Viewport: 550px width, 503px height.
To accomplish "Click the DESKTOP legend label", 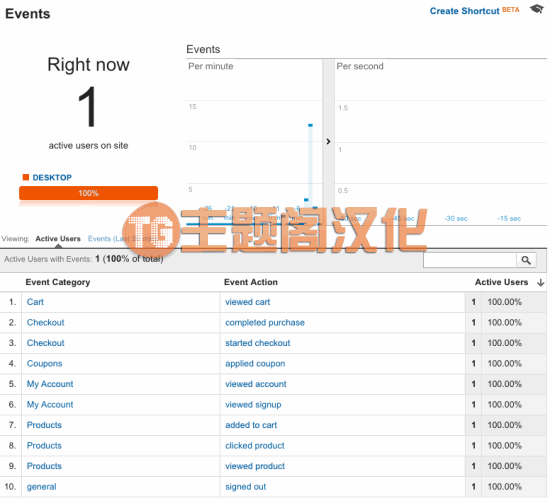I will point(52,177).
